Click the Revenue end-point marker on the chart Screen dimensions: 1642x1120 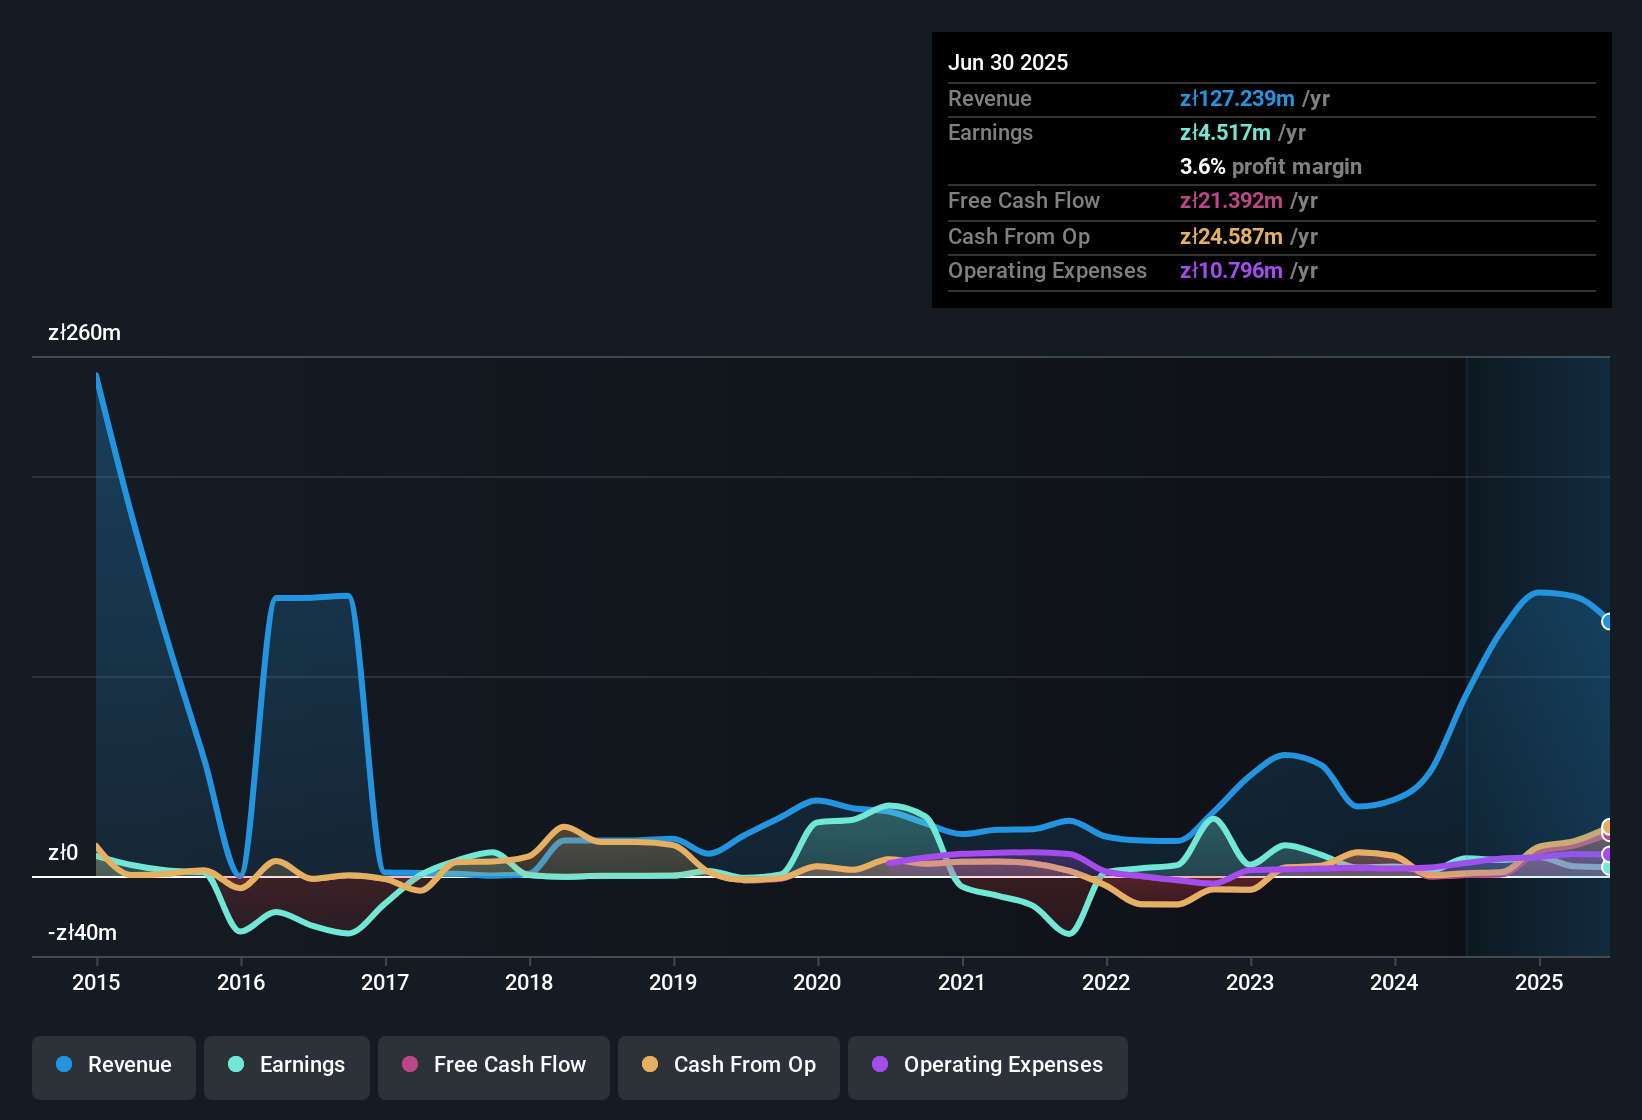click(1608, 622)
